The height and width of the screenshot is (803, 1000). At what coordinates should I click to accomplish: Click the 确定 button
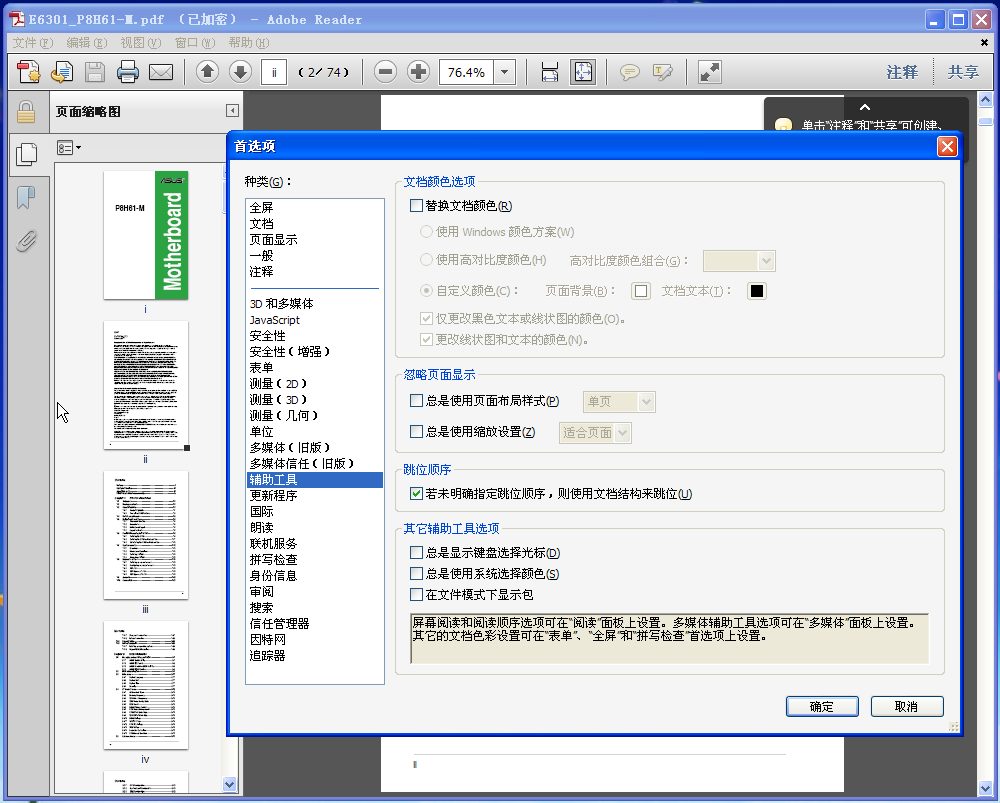822,706
